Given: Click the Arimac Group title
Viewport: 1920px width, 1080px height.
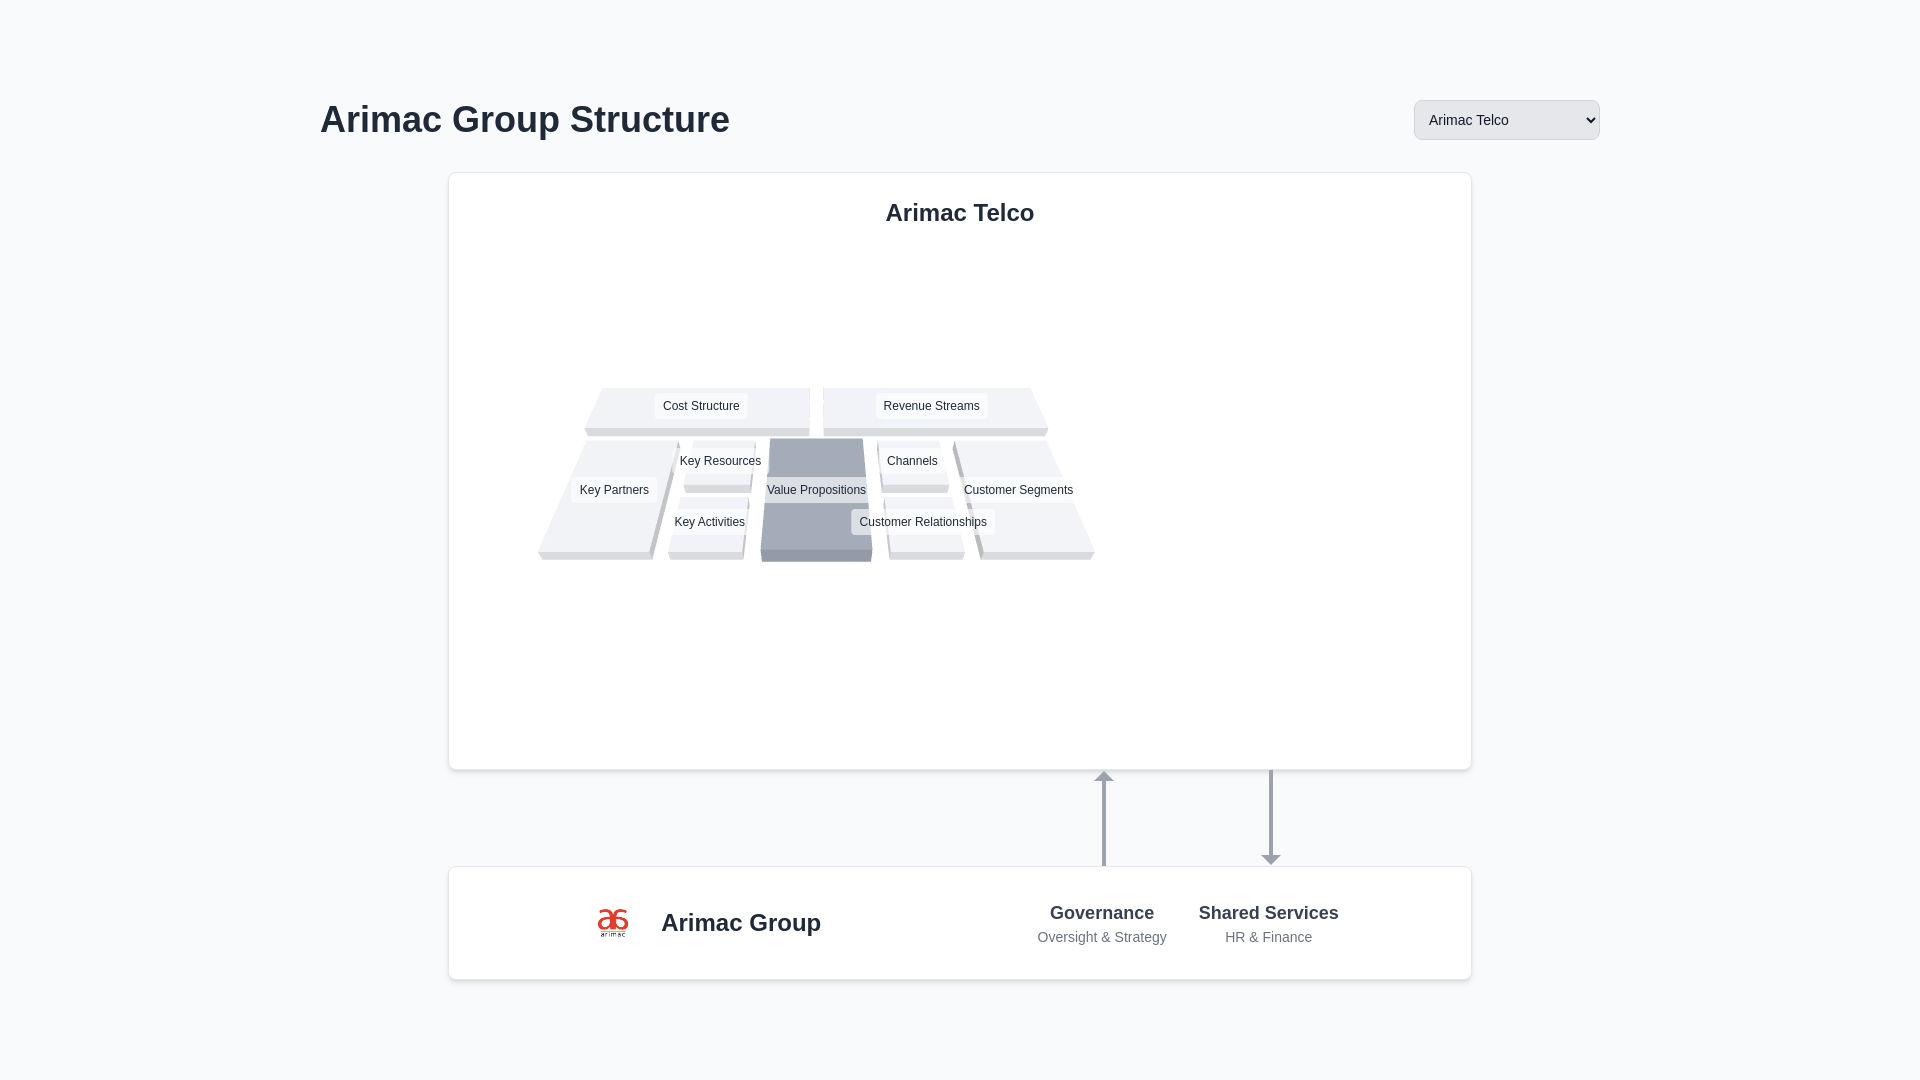Looking at the screenshot, I should coord(741,923).
